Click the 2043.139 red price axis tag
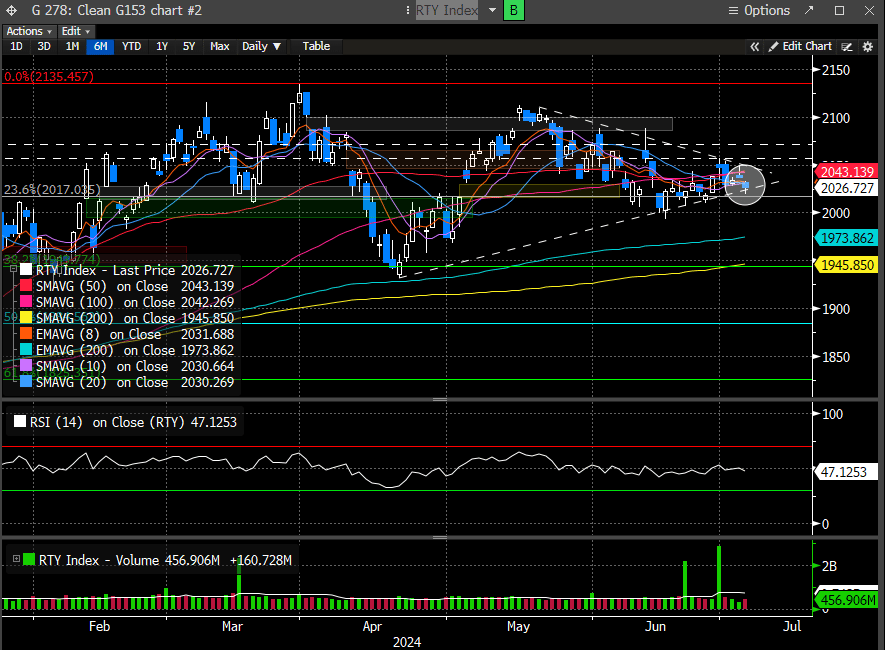The width and height of the screenshot is (885, 650). (x=846, y=172)
